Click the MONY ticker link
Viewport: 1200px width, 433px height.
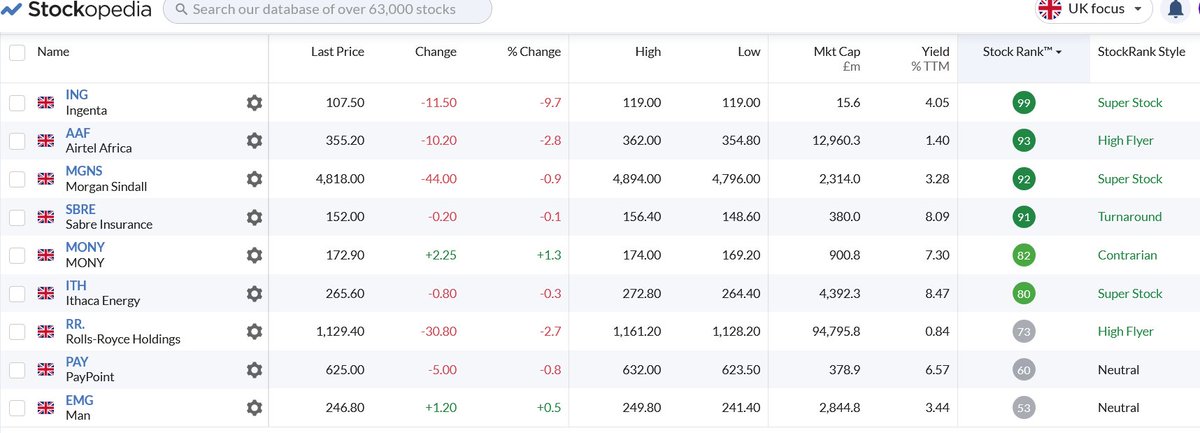click(x=85, y=247)
